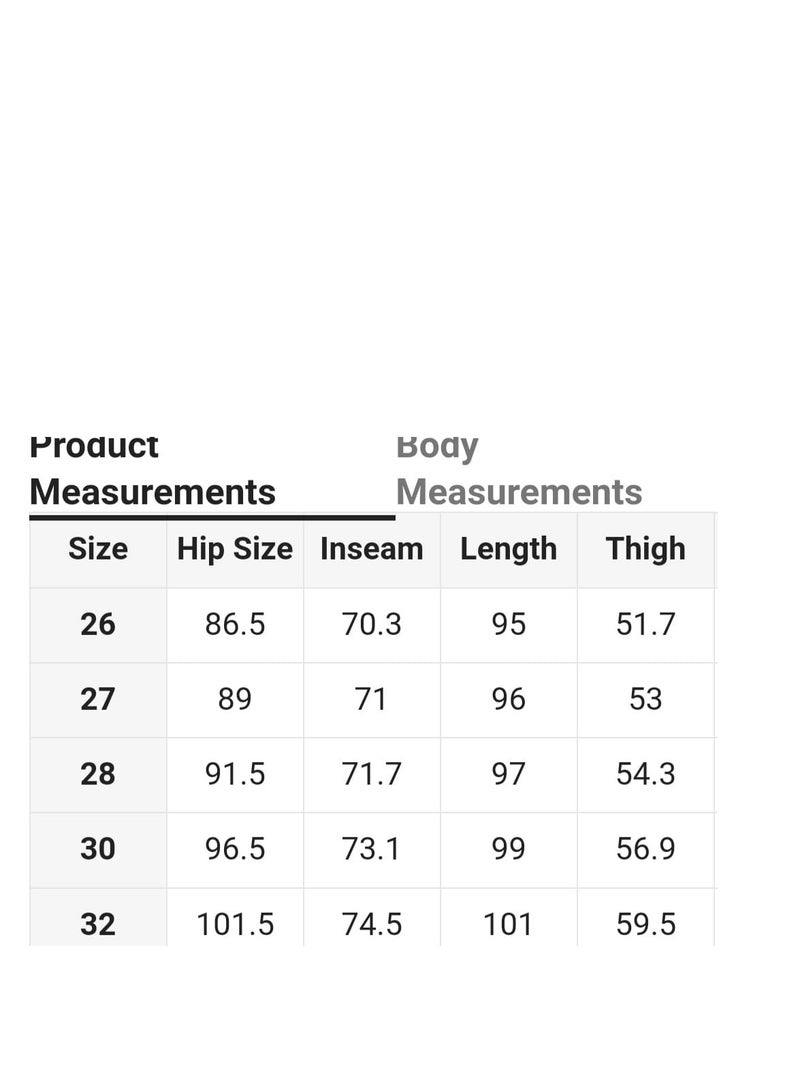Click the 56.9 thigh cell
Image resolution: width=800 pixels, height=1091 pixels.
click(x=646, y=849)
